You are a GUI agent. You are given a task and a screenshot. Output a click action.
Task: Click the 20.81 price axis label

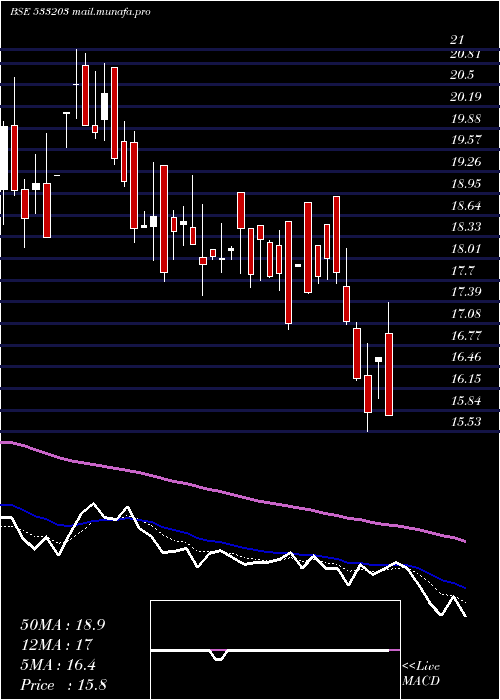(x=465, y=54)
